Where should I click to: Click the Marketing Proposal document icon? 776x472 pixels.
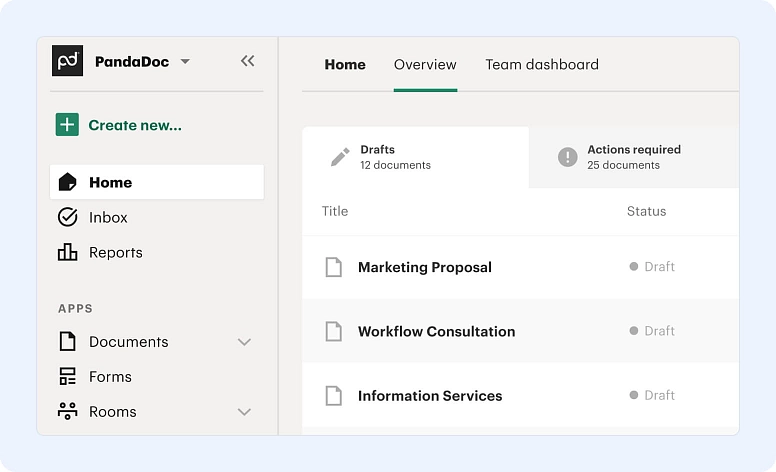click(x=333, y=267)
